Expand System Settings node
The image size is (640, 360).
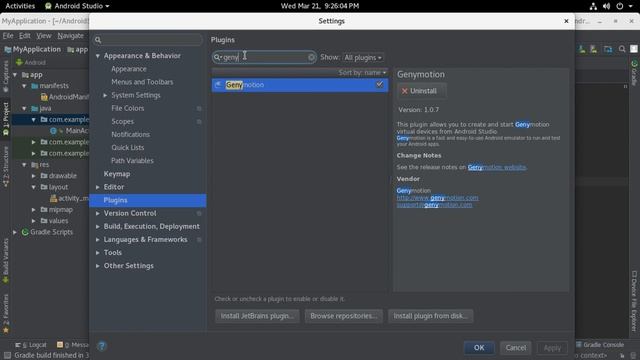click(105, 95)
